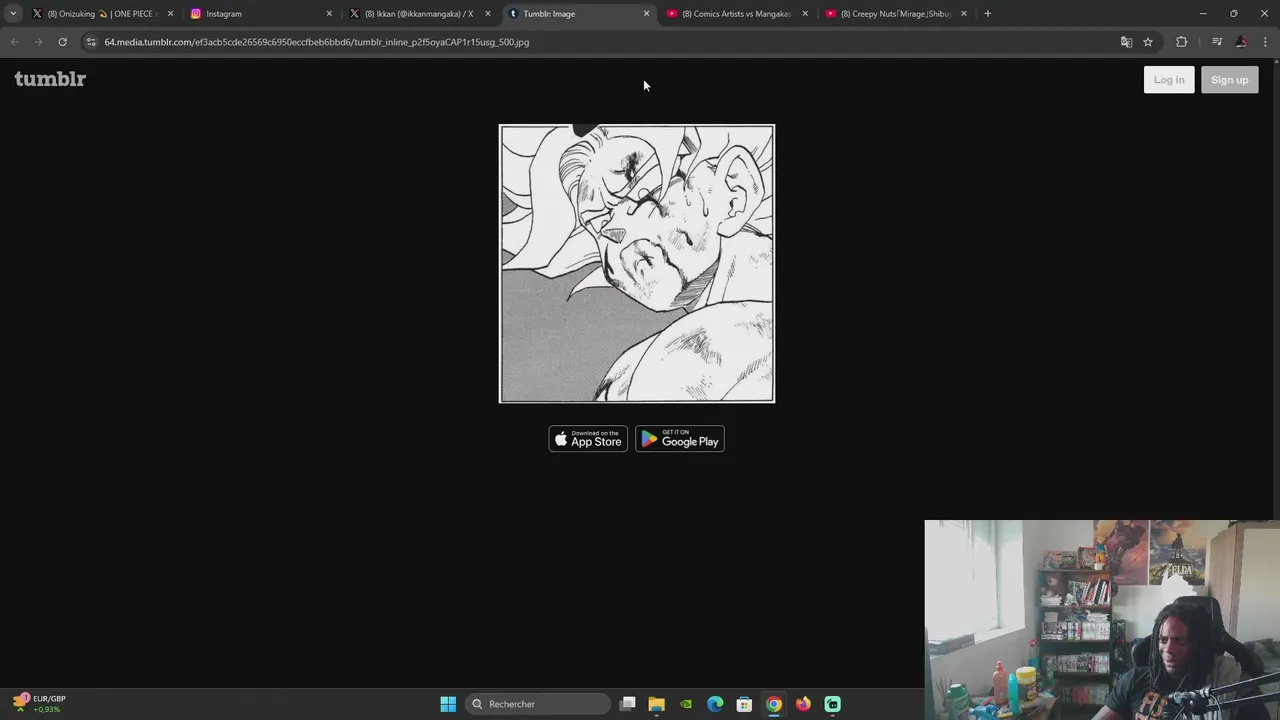Switch to the Instagram tab
The image size is (1280, 720).
260,14
